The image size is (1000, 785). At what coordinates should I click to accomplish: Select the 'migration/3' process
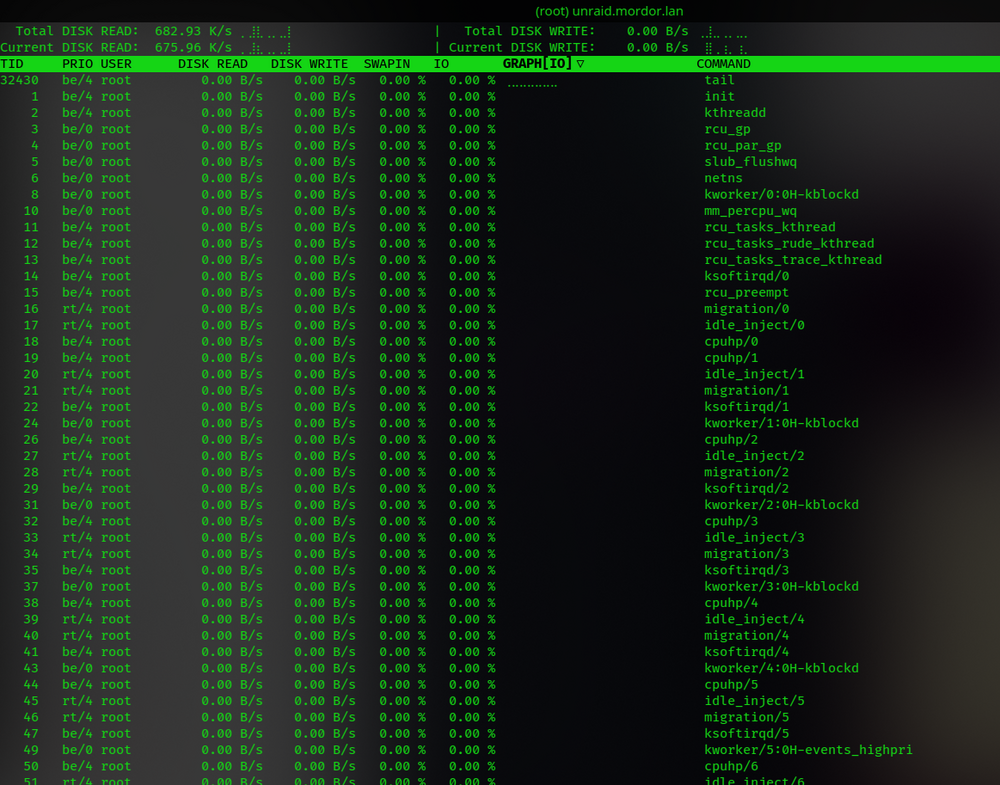[x=747, y=554]
